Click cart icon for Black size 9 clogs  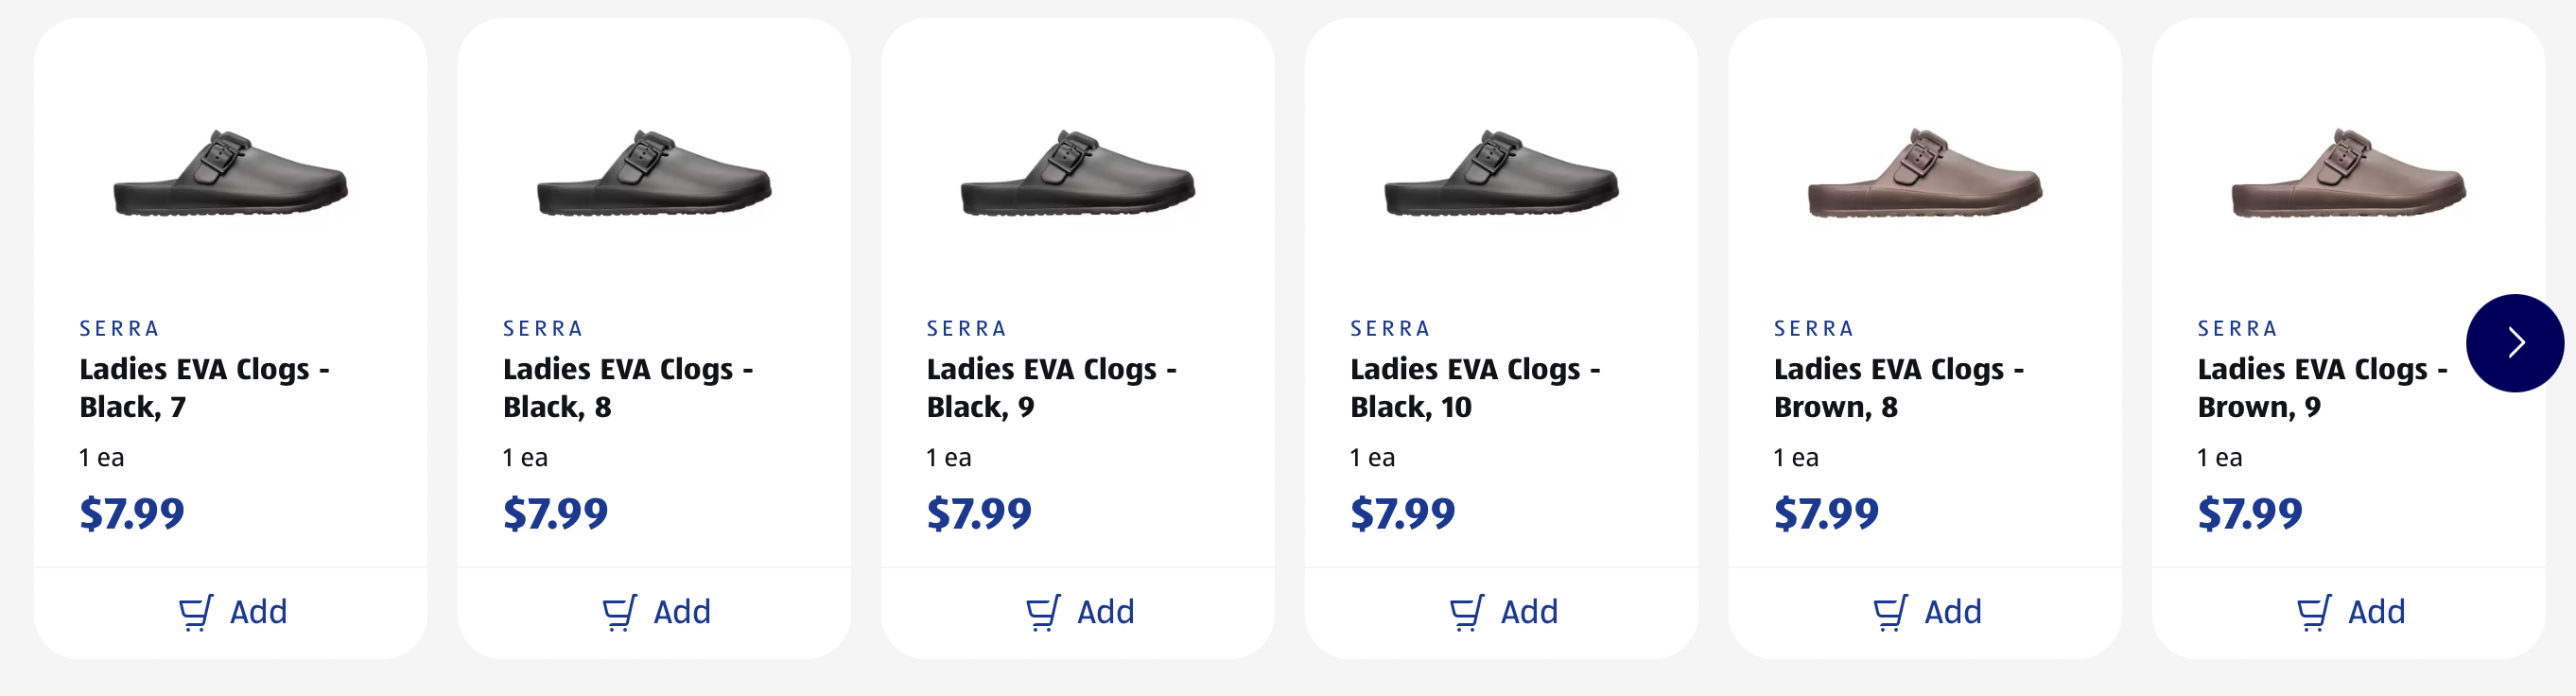click(1044, 612)
